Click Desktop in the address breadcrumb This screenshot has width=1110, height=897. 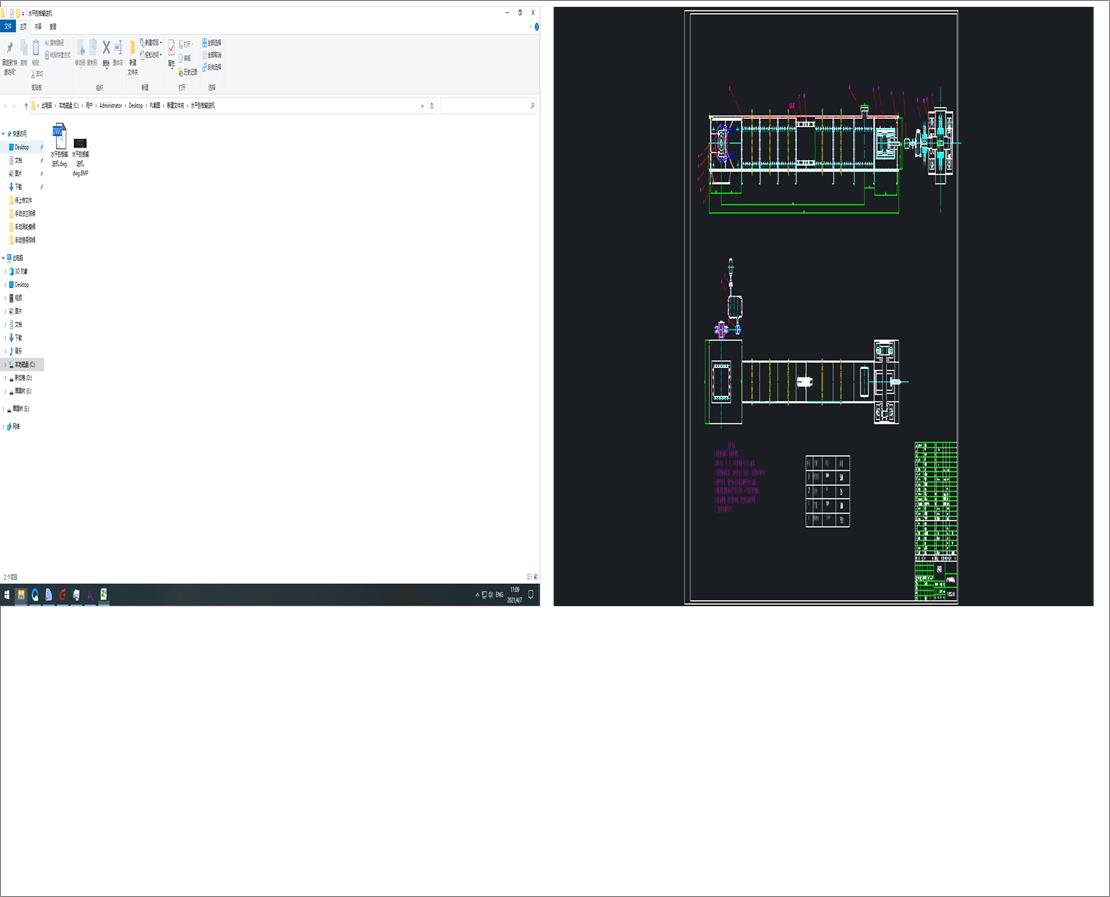coord(135,106)
